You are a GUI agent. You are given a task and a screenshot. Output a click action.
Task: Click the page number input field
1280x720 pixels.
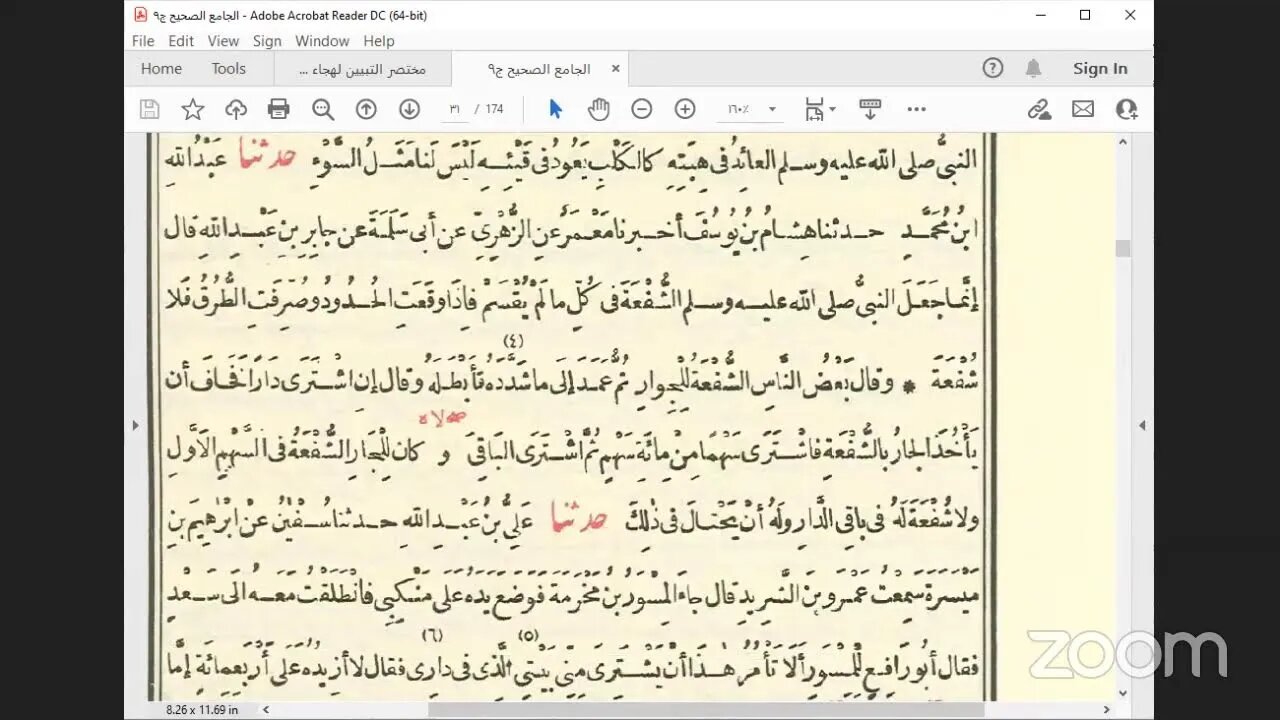(456, 109)
